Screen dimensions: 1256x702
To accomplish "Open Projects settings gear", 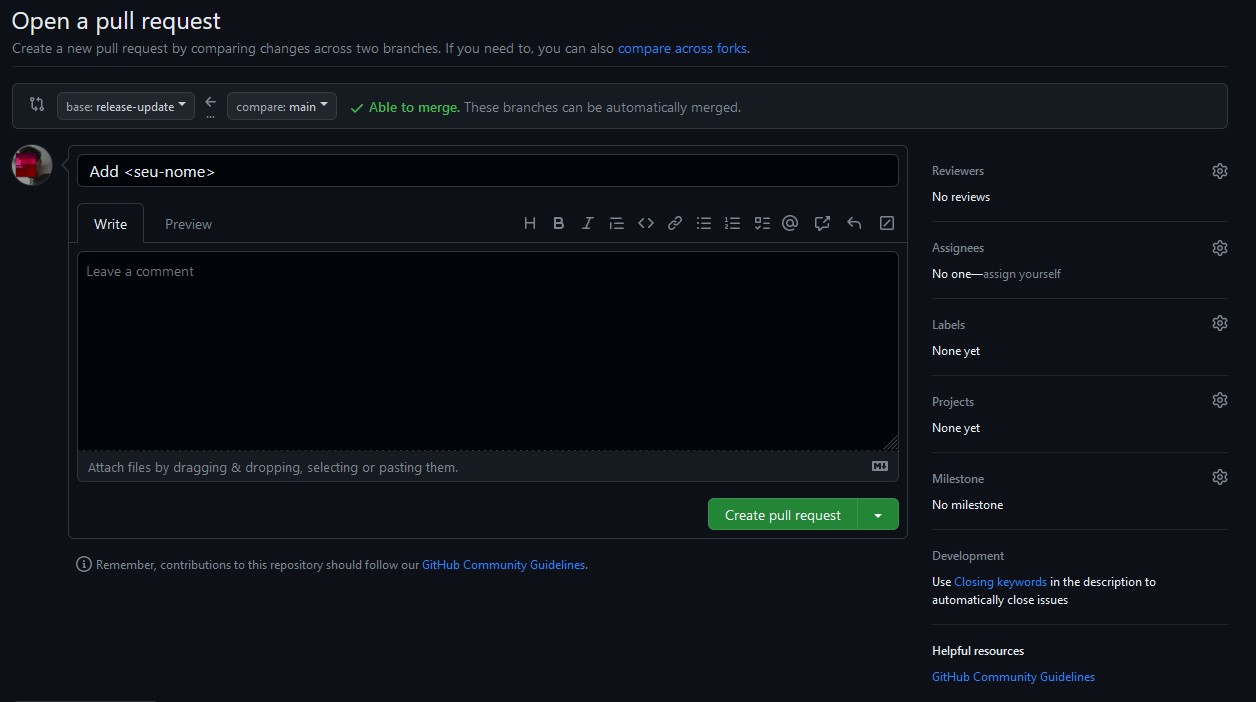I will coord(1219,400).
